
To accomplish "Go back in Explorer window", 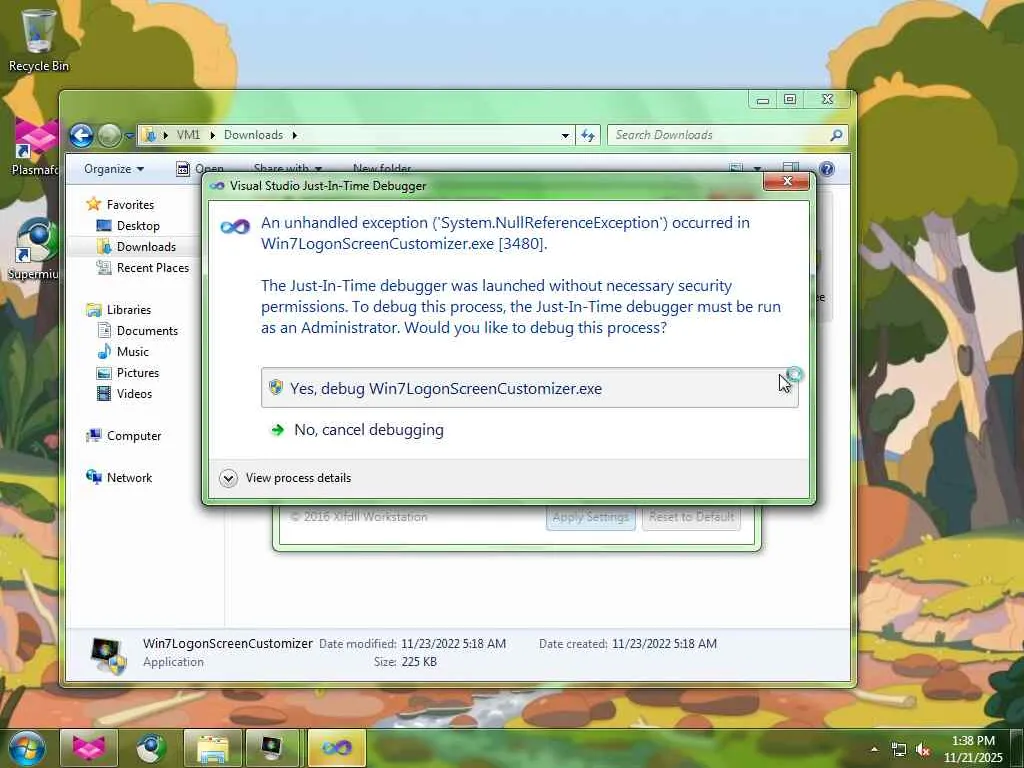I will (82, 136).
